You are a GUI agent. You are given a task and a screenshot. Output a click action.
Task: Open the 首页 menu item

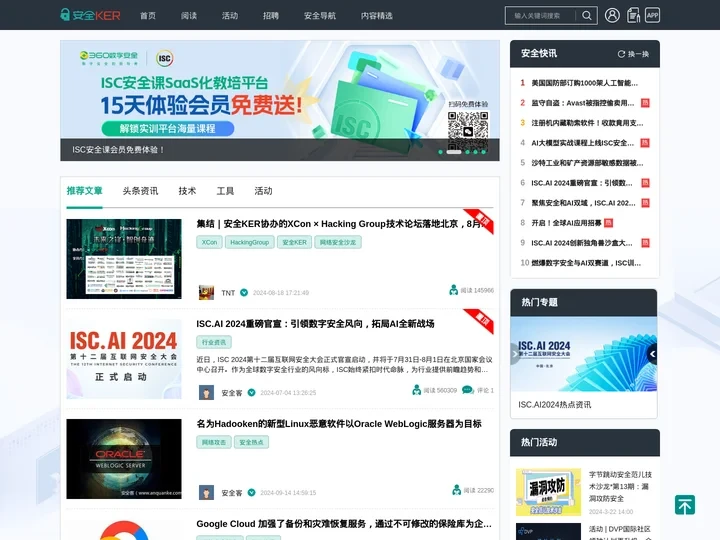coord(148,16)
